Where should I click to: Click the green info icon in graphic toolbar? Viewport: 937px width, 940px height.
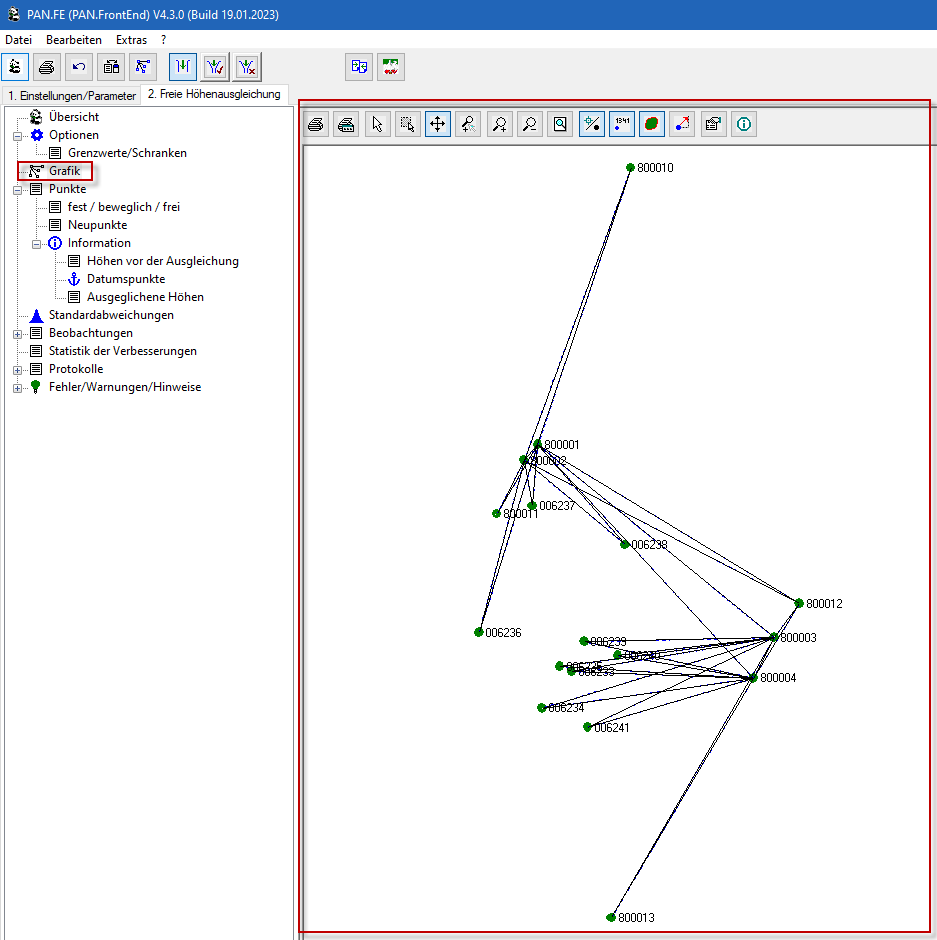point(744,124)
